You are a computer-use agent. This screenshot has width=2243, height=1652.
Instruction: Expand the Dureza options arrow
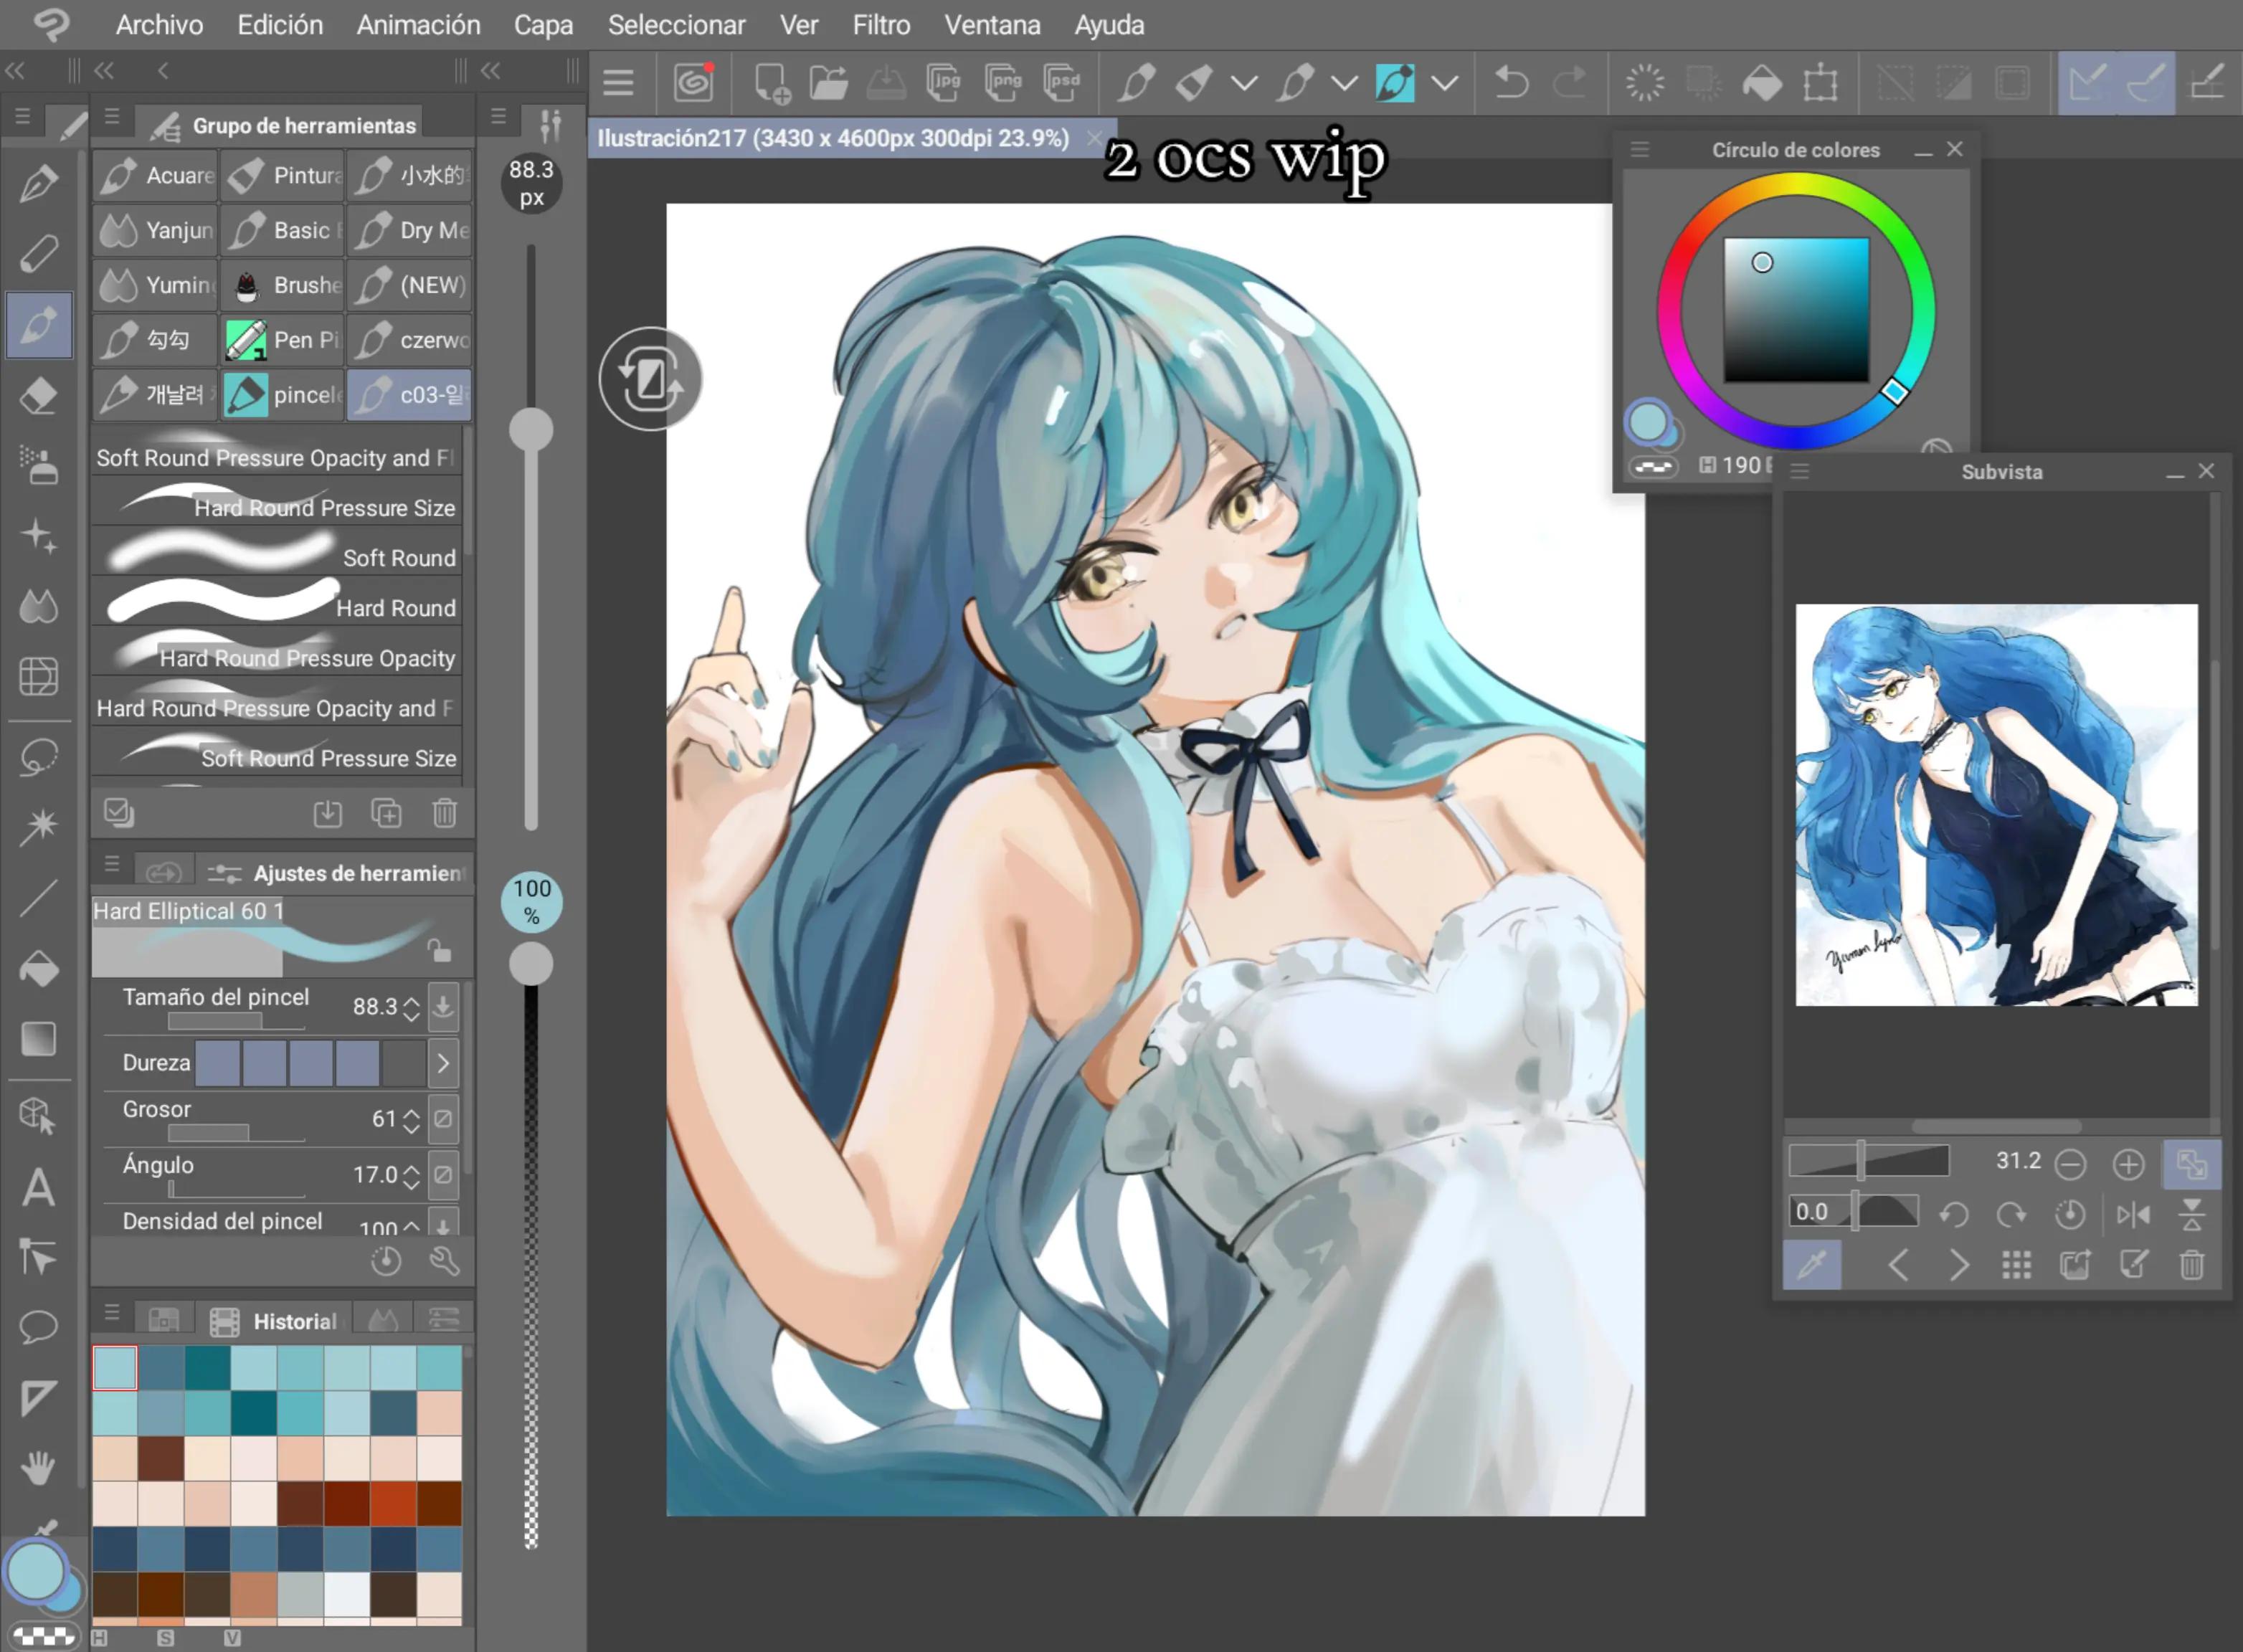(443, 1063)
